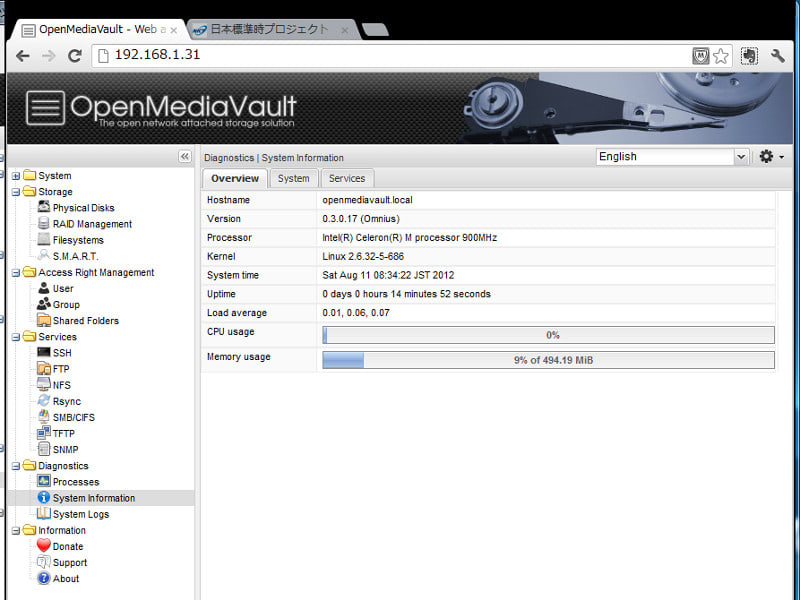Open the Physical Disks icon in Storage
Viewport: 800px width, 600px height.
coord(44,207)
